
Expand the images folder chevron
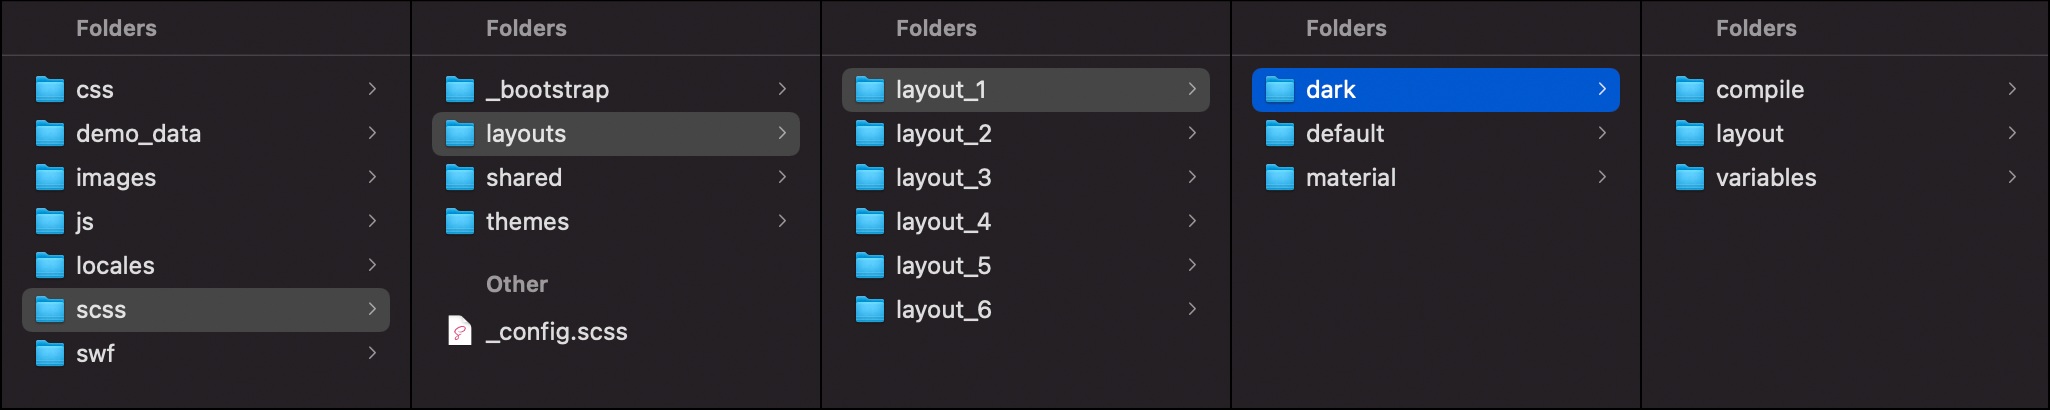(x=372, y=177)
